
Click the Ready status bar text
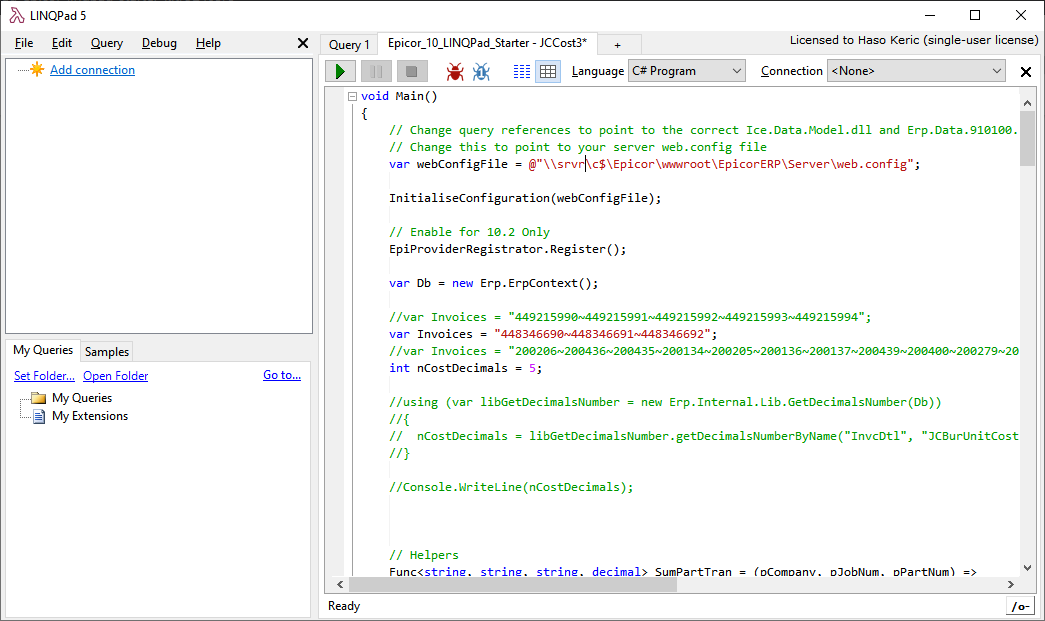pyautogui.click(x=344, y=606)
